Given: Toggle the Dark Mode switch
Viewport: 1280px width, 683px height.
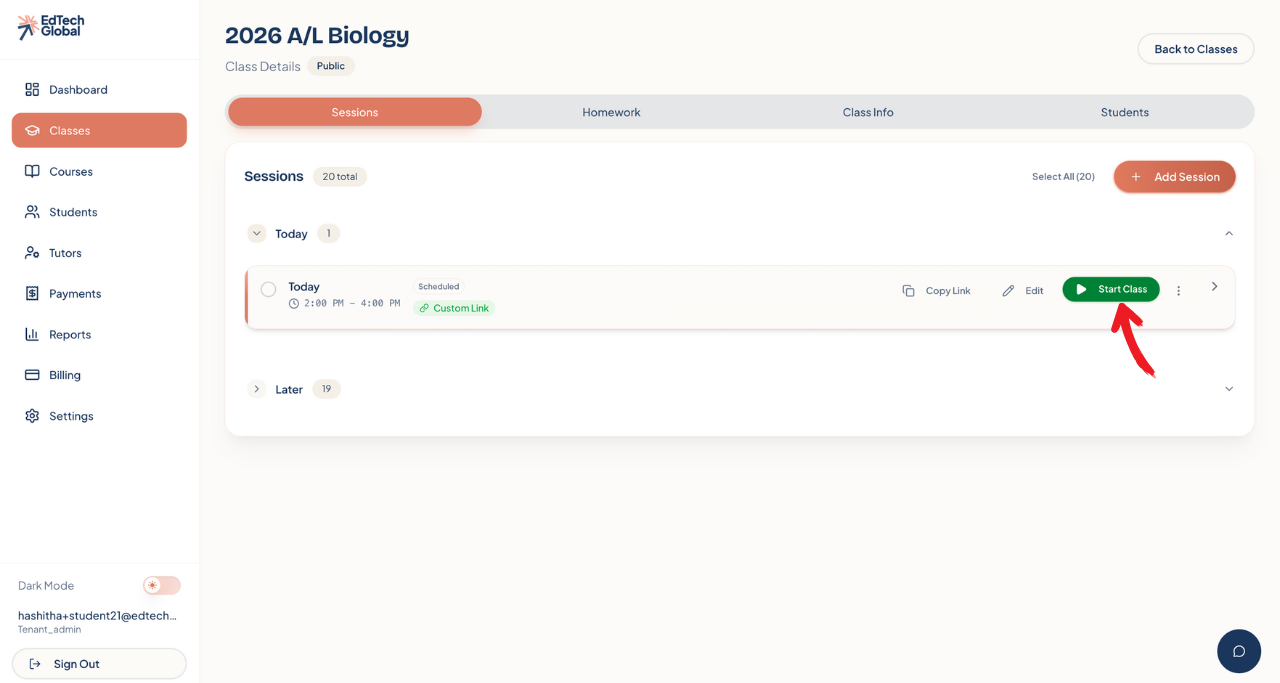Looking at the screenshot, I should (x=161, y=586).
